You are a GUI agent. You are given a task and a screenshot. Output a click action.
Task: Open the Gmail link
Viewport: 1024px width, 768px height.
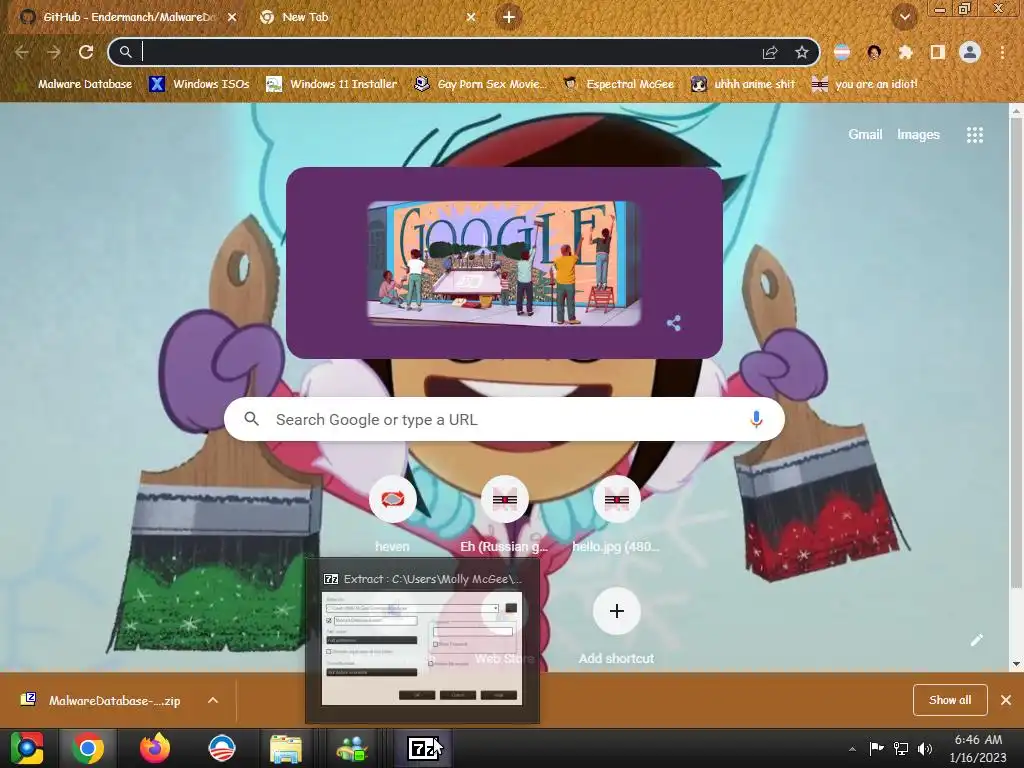click(x=865, y=135)
